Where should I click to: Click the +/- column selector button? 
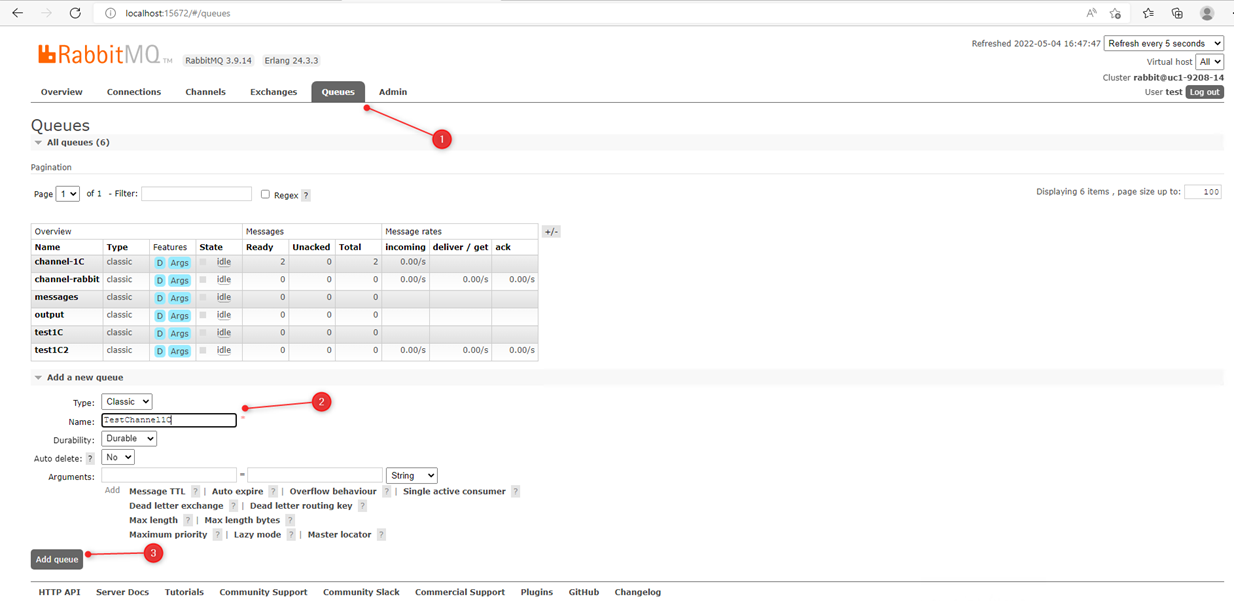551,231
